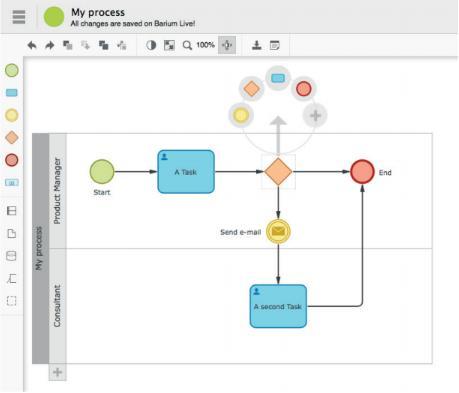Screen dimensions: 459x393
Task: Toggle the highlighted pan/move tool button
Action: tap(227, 45)
